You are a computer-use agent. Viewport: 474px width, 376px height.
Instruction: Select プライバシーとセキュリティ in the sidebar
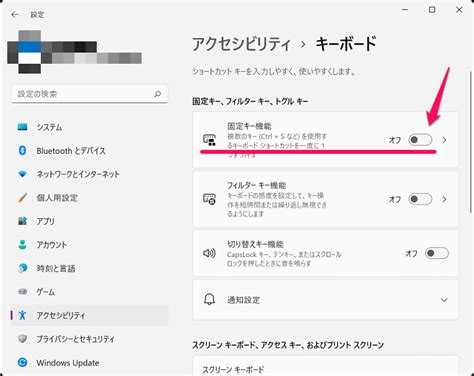pos(89,339)
